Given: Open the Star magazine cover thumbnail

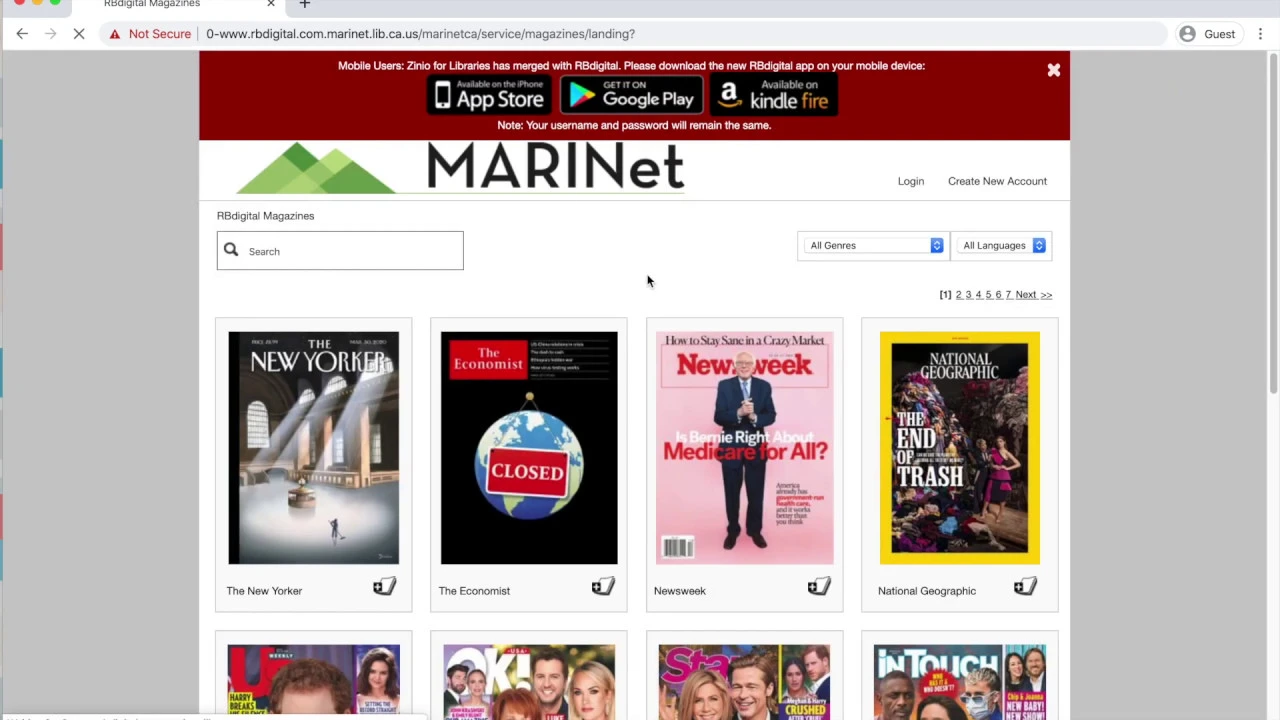Looking at the screenshot, I should [x=744, y=682].
